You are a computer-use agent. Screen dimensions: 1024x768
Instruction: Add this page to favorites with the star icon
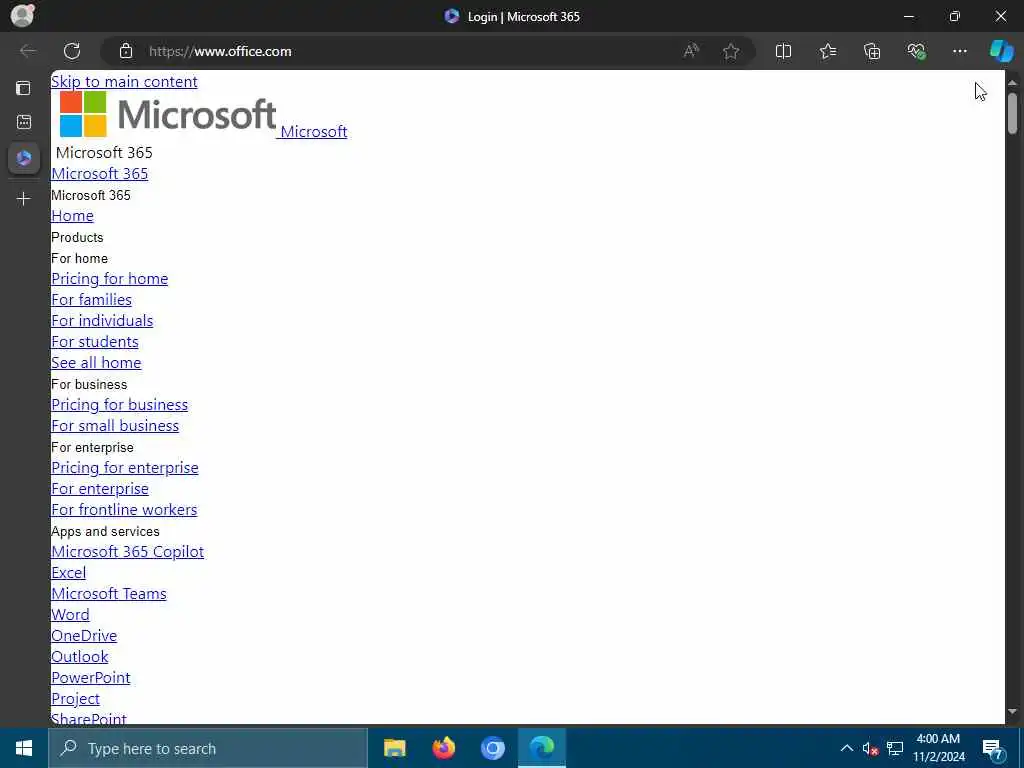pos(731,51)
